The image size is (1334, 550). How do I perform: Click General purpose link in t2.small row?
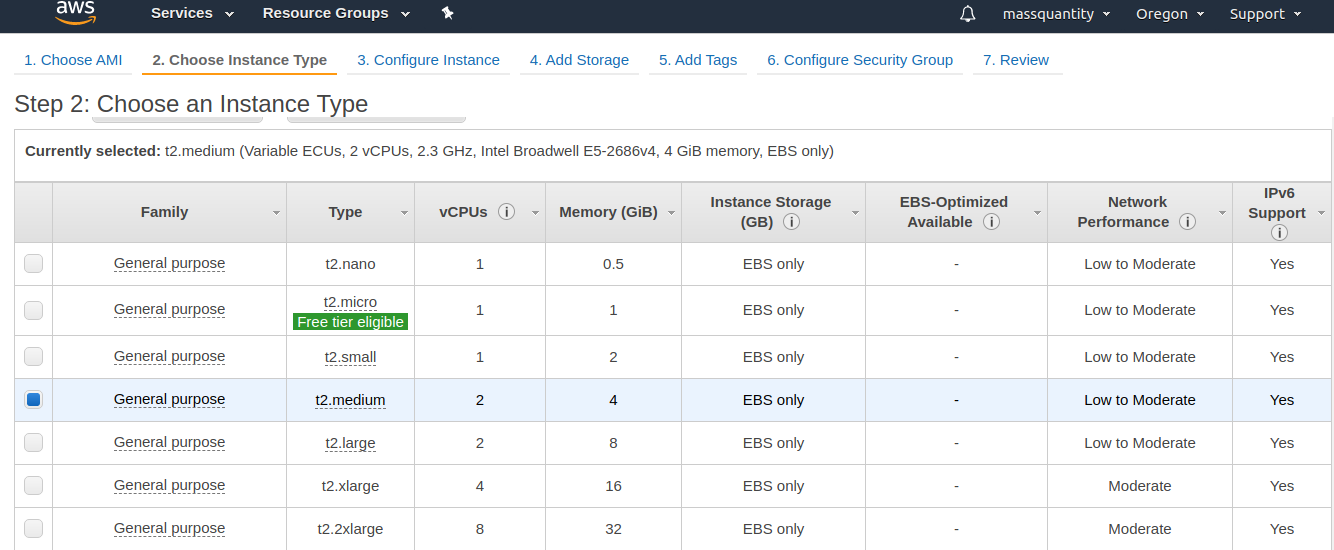pyautogui.click(x=169, y=357)
